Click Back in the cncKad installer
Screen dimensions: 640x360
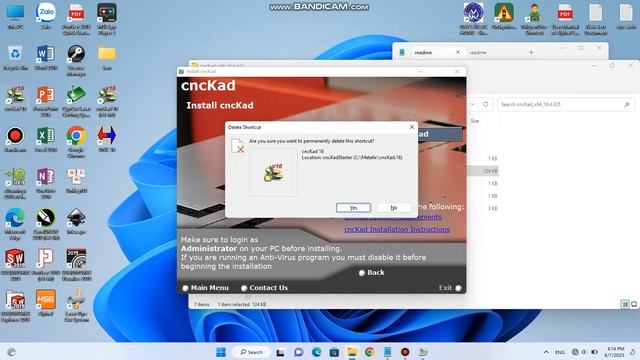[371, 272]
